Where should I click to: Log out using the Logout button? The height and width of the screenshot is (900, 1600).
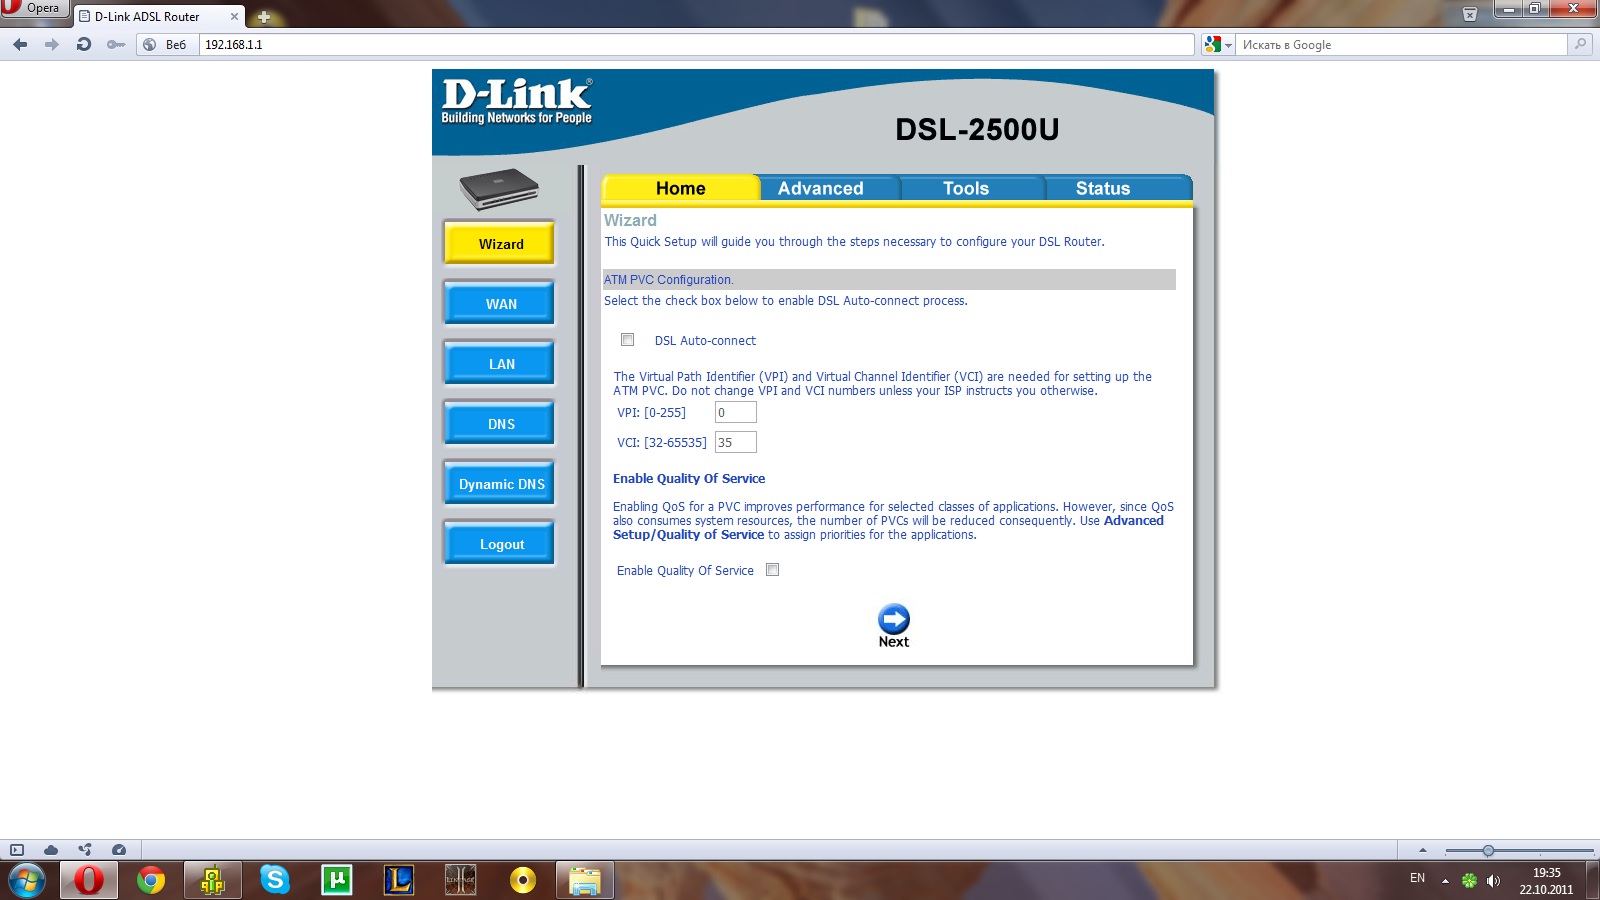pyautogui.click(x=500, y=543)
